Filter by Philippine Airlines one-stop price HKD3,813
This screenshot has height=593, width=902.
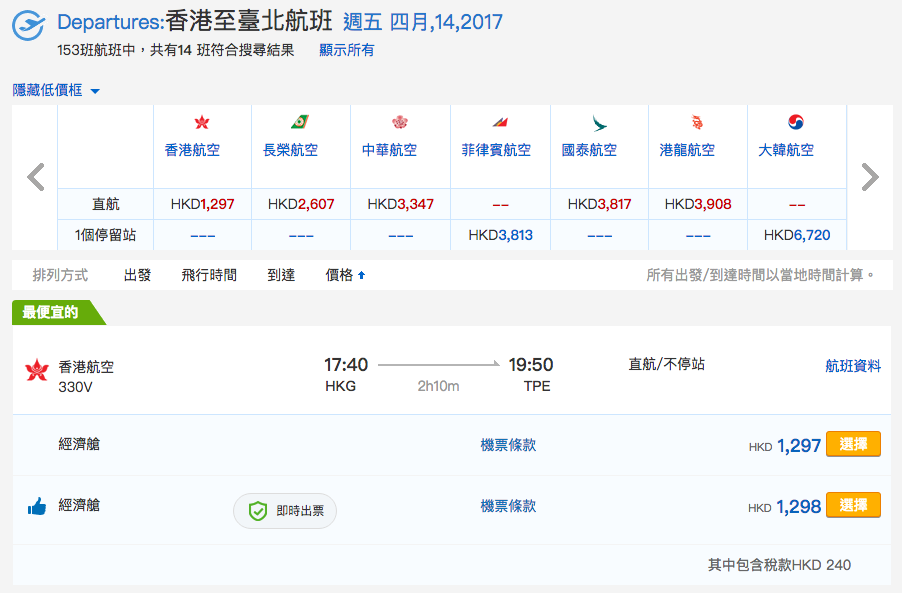coord(500,235)
